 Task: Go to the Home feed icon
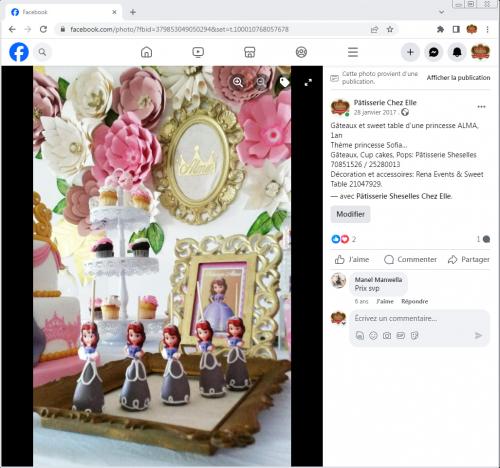146,52
